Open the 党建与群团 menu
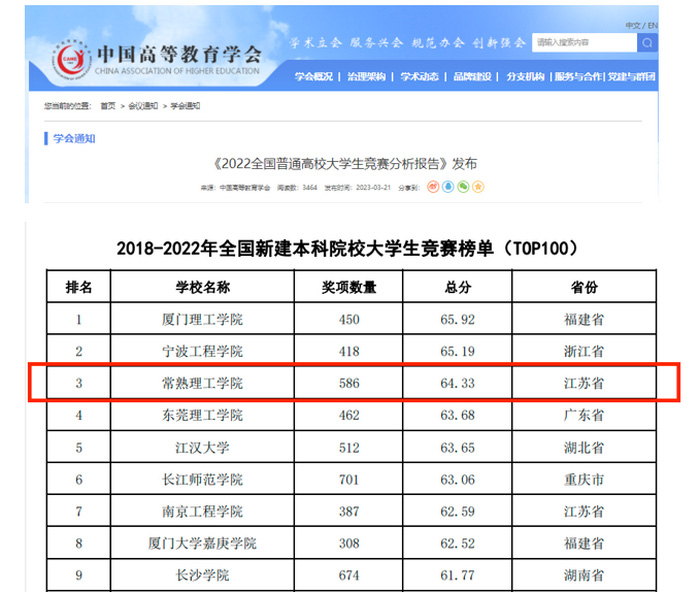This screenshot has height=592, width=700. [631, 77]
